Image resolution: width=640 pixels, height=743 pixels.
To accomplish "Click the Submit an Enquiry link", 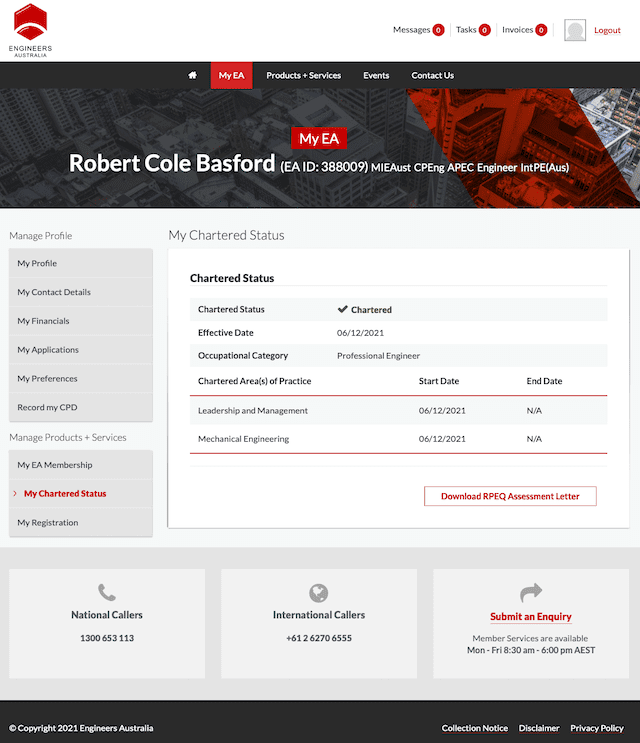I will (531, 616).
